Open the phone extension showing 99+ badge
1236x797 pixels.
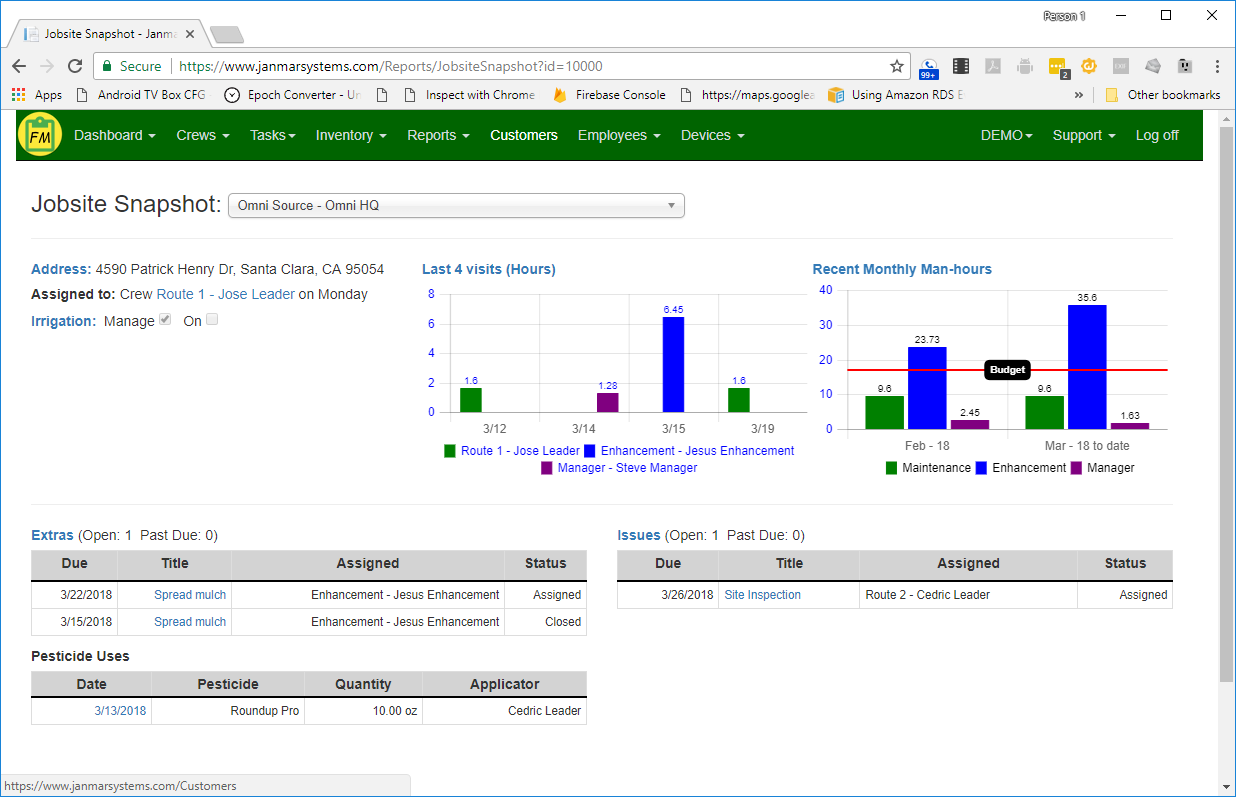click(x=929, y=65)
